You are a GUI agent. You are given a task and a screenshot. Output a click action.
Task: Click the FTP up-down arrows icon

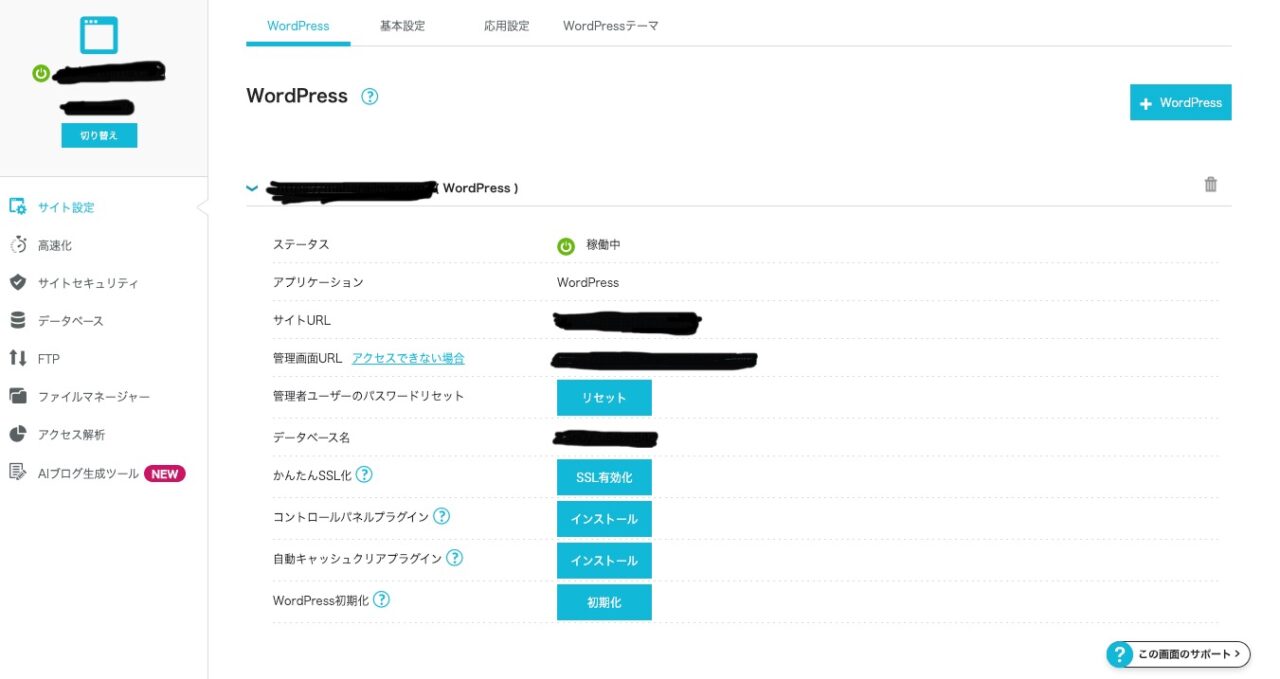click(17, 358)
